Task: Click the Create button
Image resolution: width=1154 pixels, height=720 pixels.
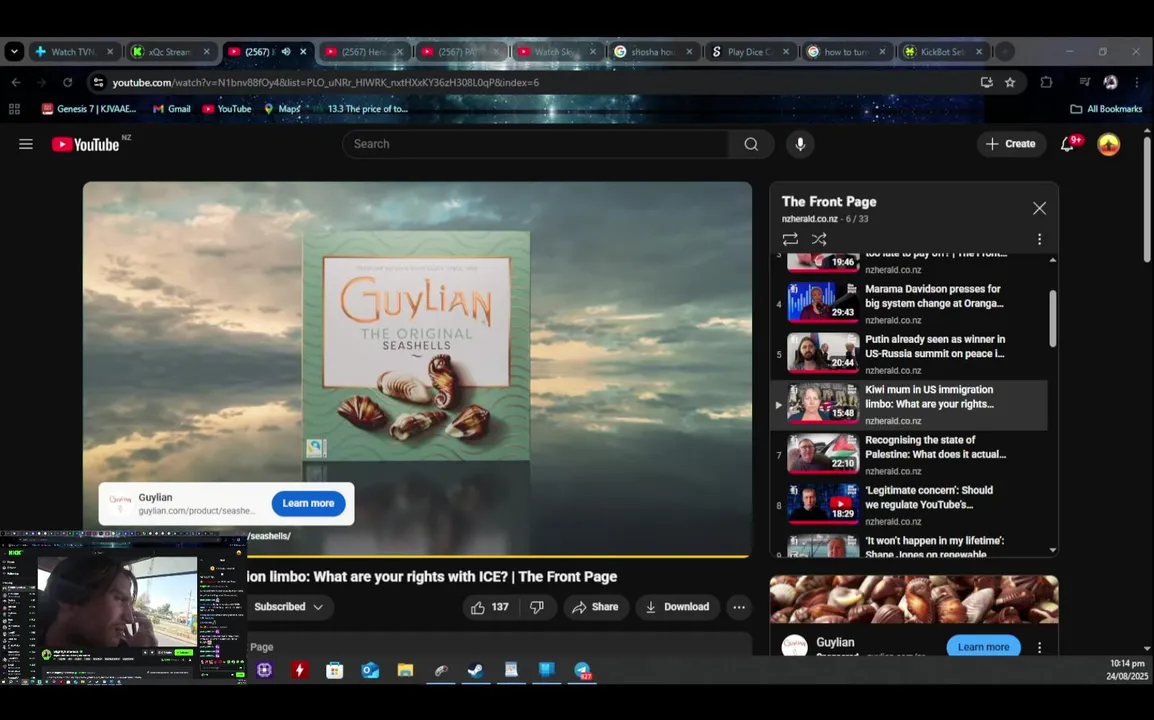Action: (x=1011, y=144)
